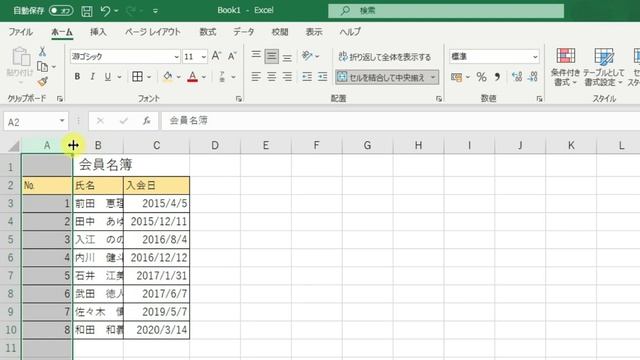Toggle Middle Align icon
Viewport: 640px width, 360px height.
[x=271, y=56]
